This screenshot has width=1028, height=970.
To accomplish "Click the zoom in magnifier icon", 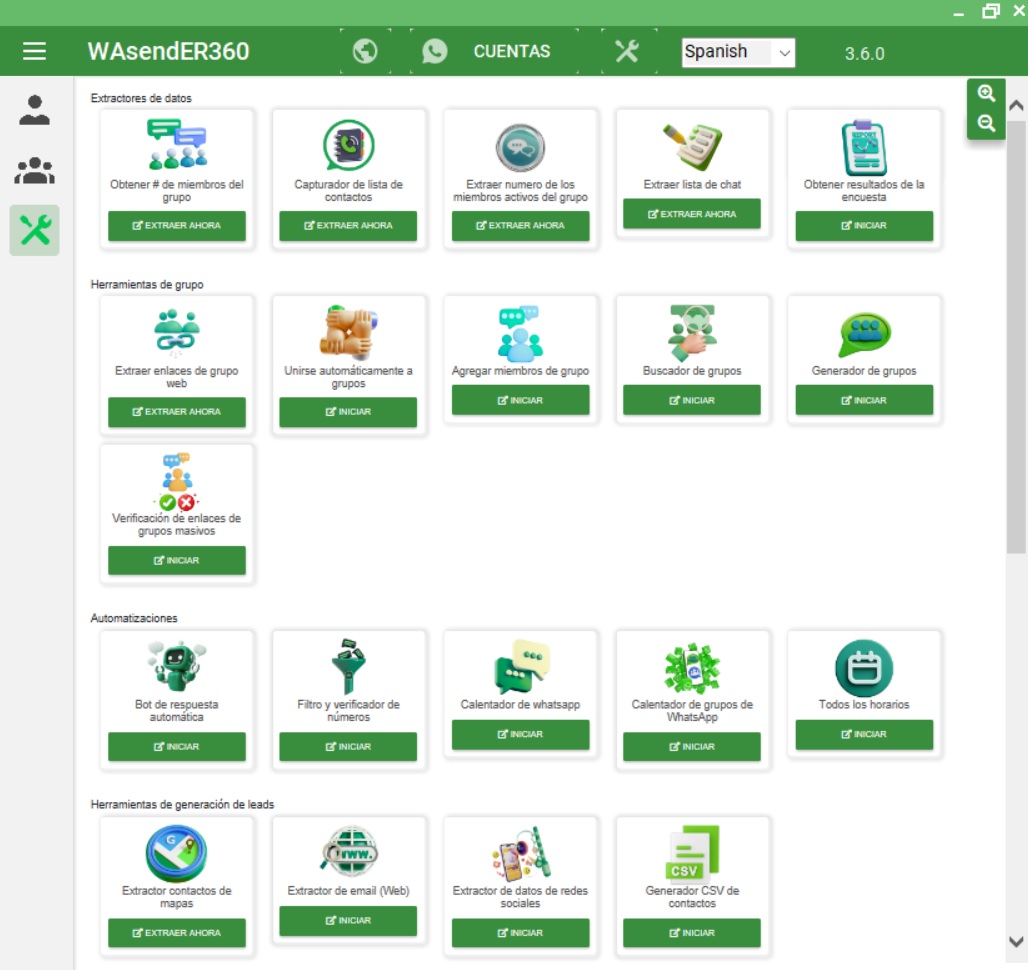I will (986, 93).
